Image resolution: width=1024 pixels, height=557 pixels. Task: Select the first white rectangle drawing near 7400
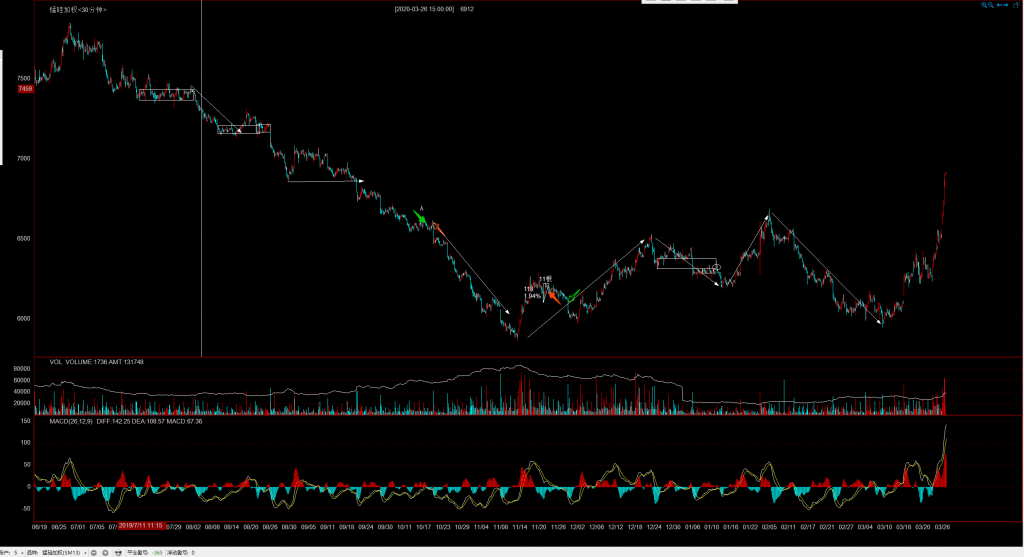click(165, 94)
